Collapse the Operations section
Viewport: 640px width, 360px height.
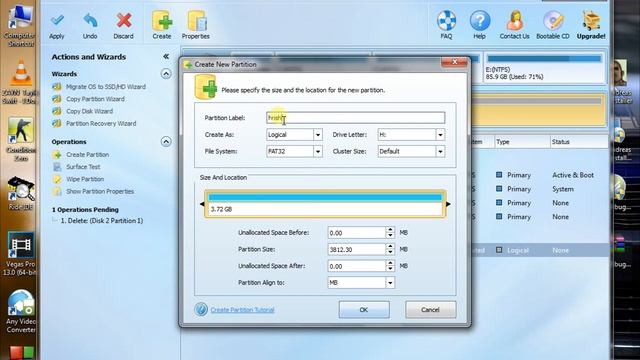tap(166, 142)
